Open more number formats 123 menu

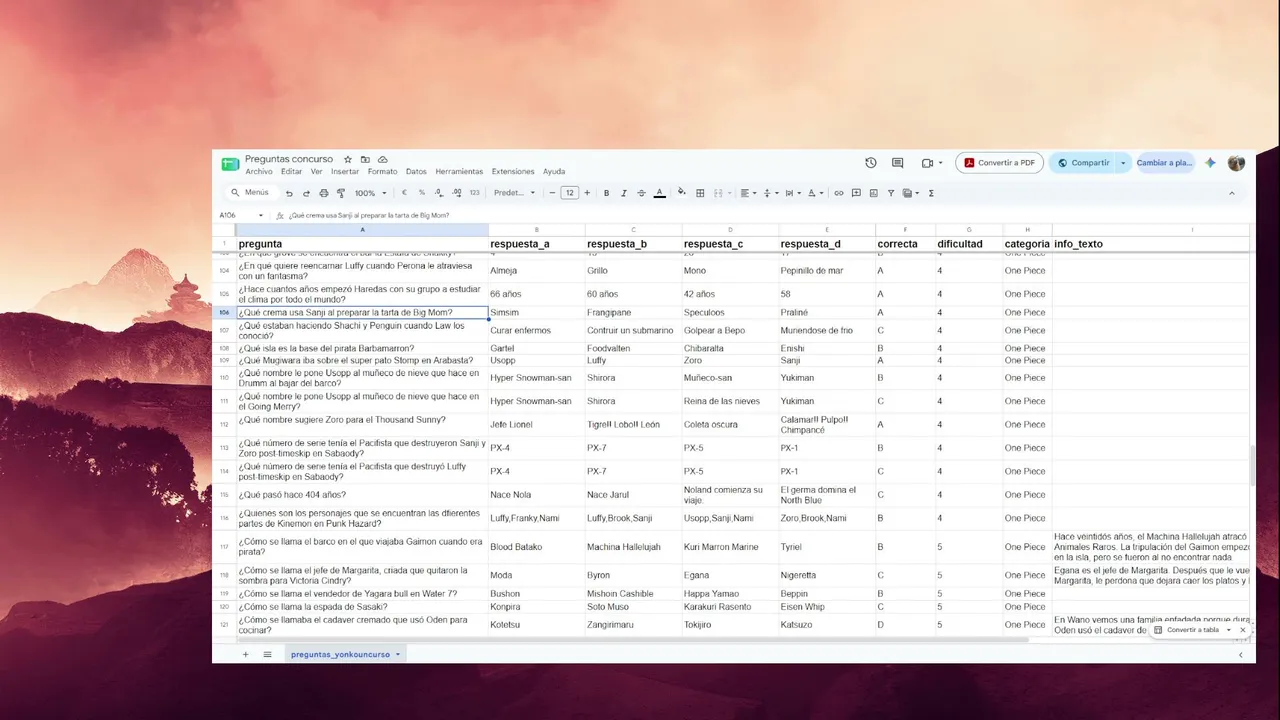pyautogui.click(x=474, y=193)
